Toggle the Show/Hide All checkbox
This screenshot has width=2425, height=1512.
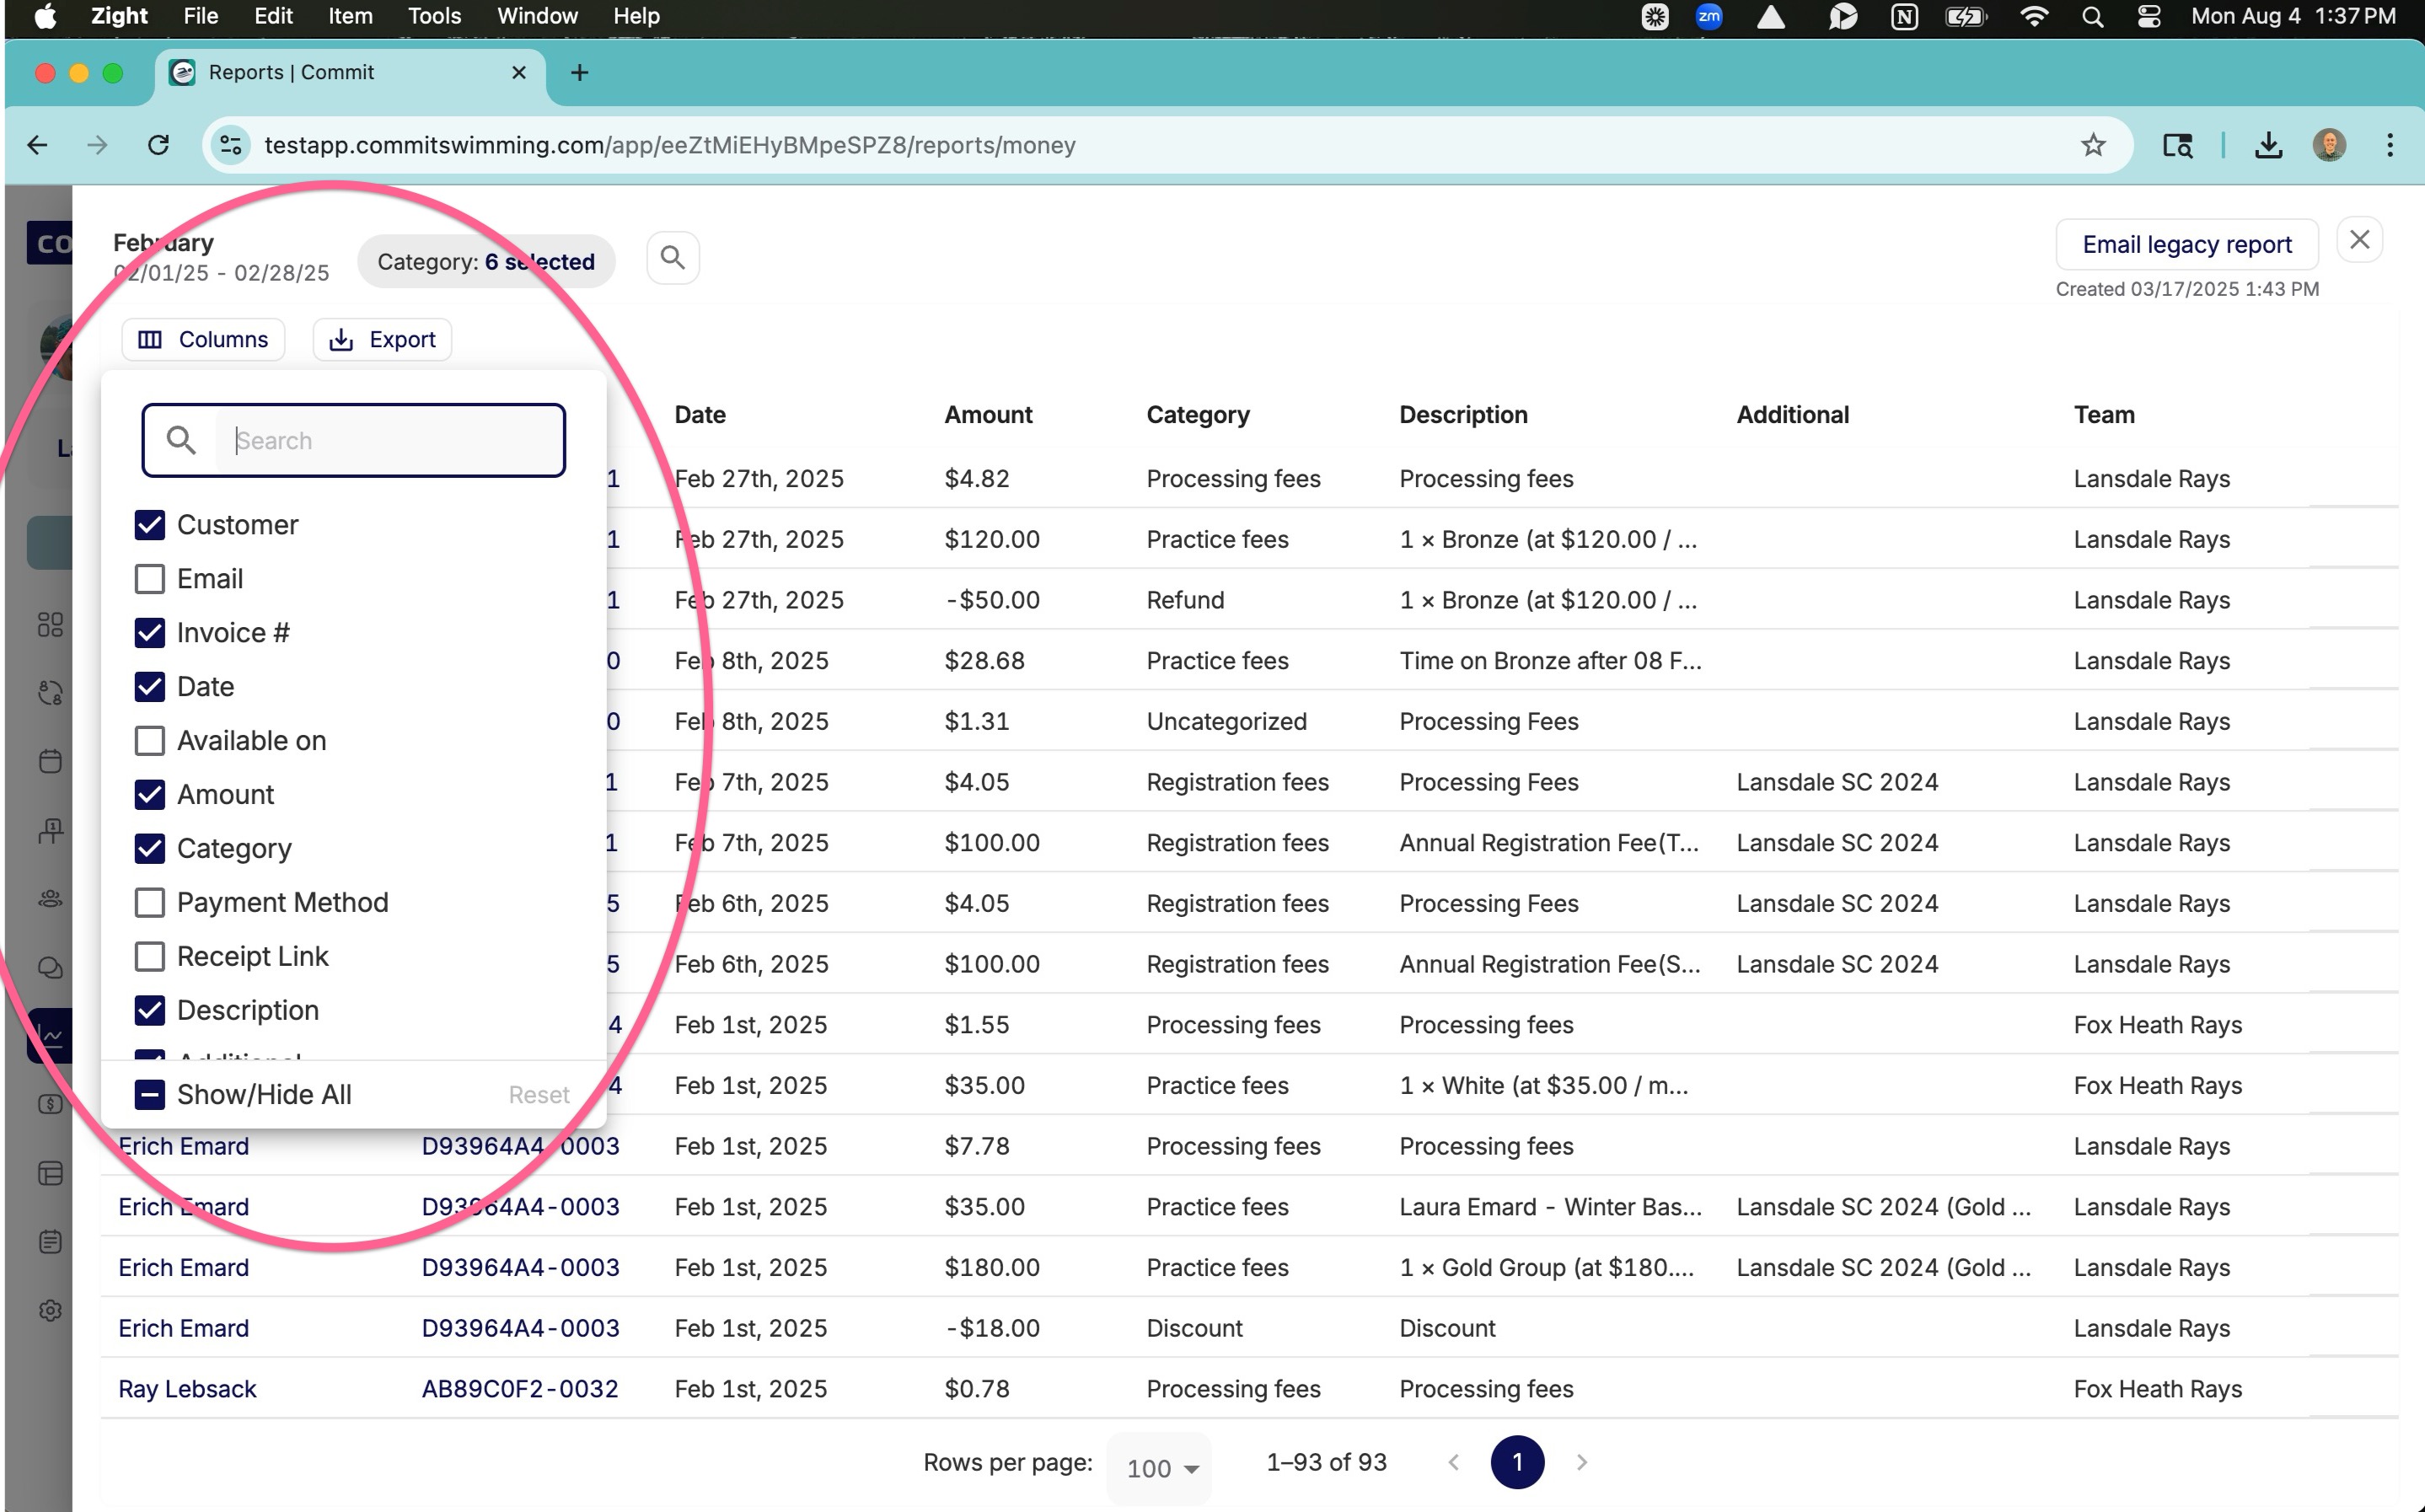point(150,1095)
